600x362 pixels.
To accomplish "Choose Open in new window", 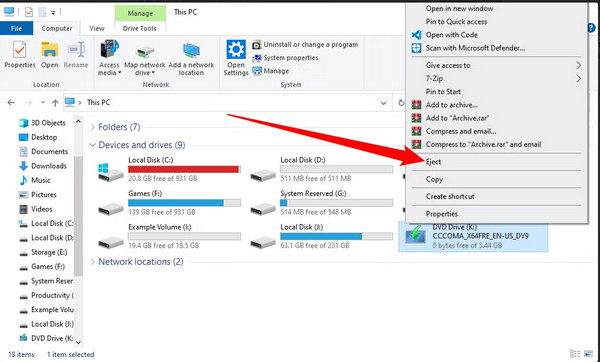I will pos(459,8).
